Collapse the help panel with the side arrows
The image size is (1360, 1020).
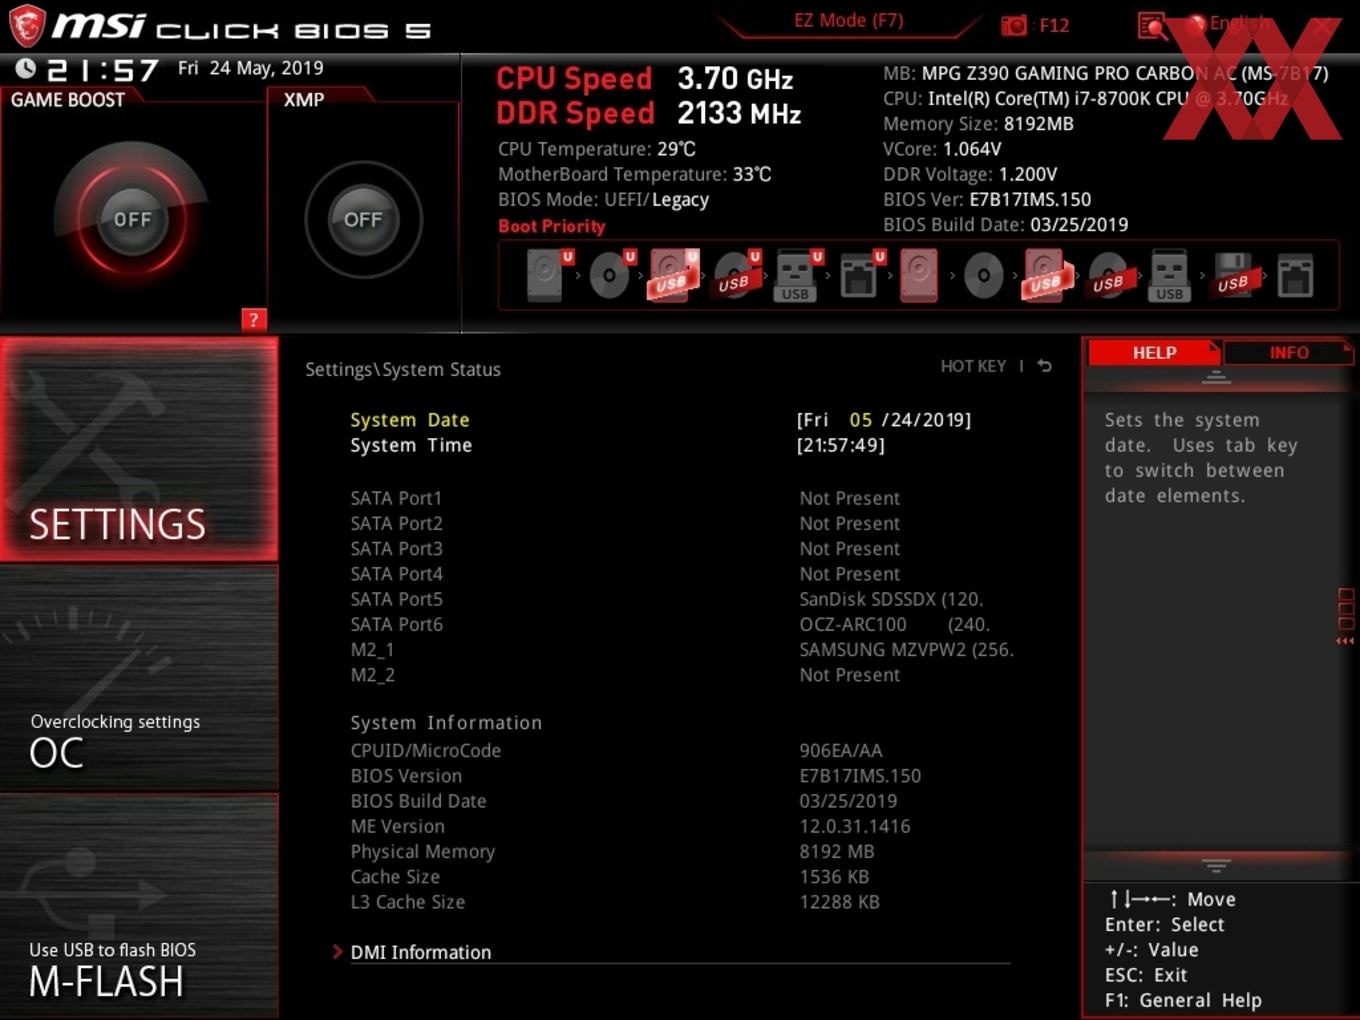[1345, 641]
